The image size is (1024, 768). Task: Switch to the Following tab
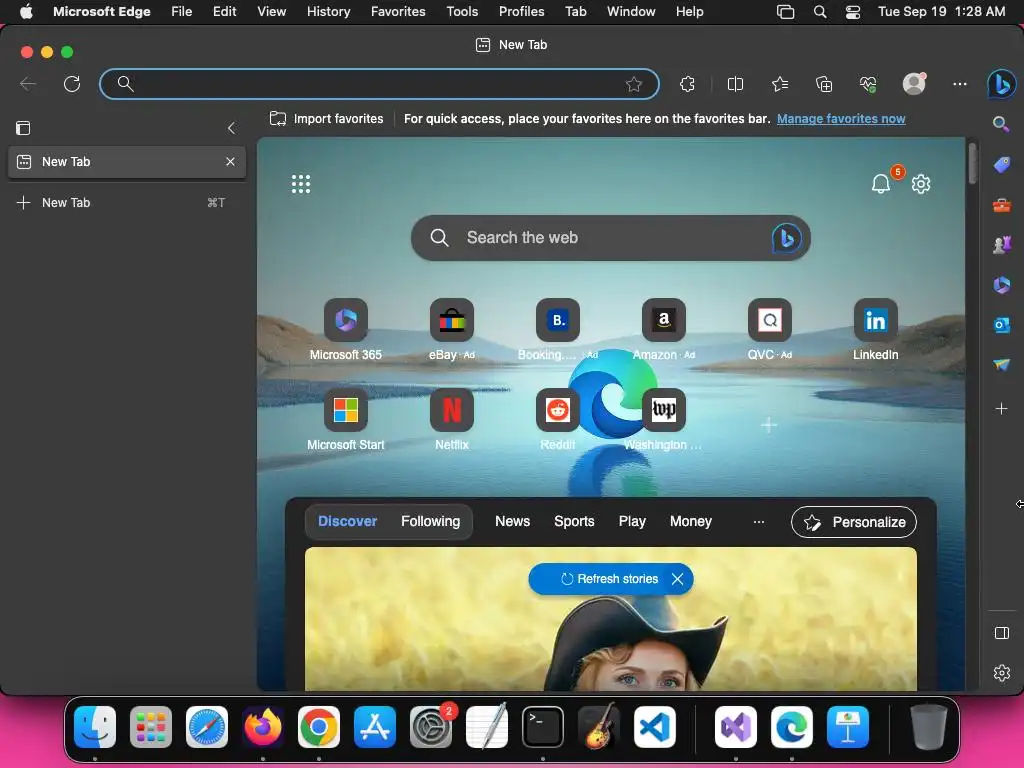tap(430, 521)
